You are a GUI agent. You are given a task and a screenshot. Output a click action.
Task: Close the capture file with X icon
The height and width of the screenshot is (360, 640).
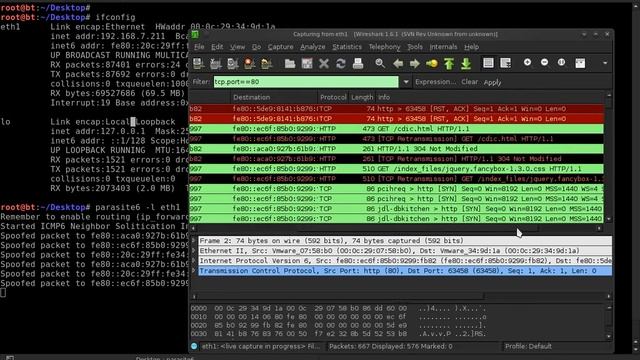(x=324, y=63)
